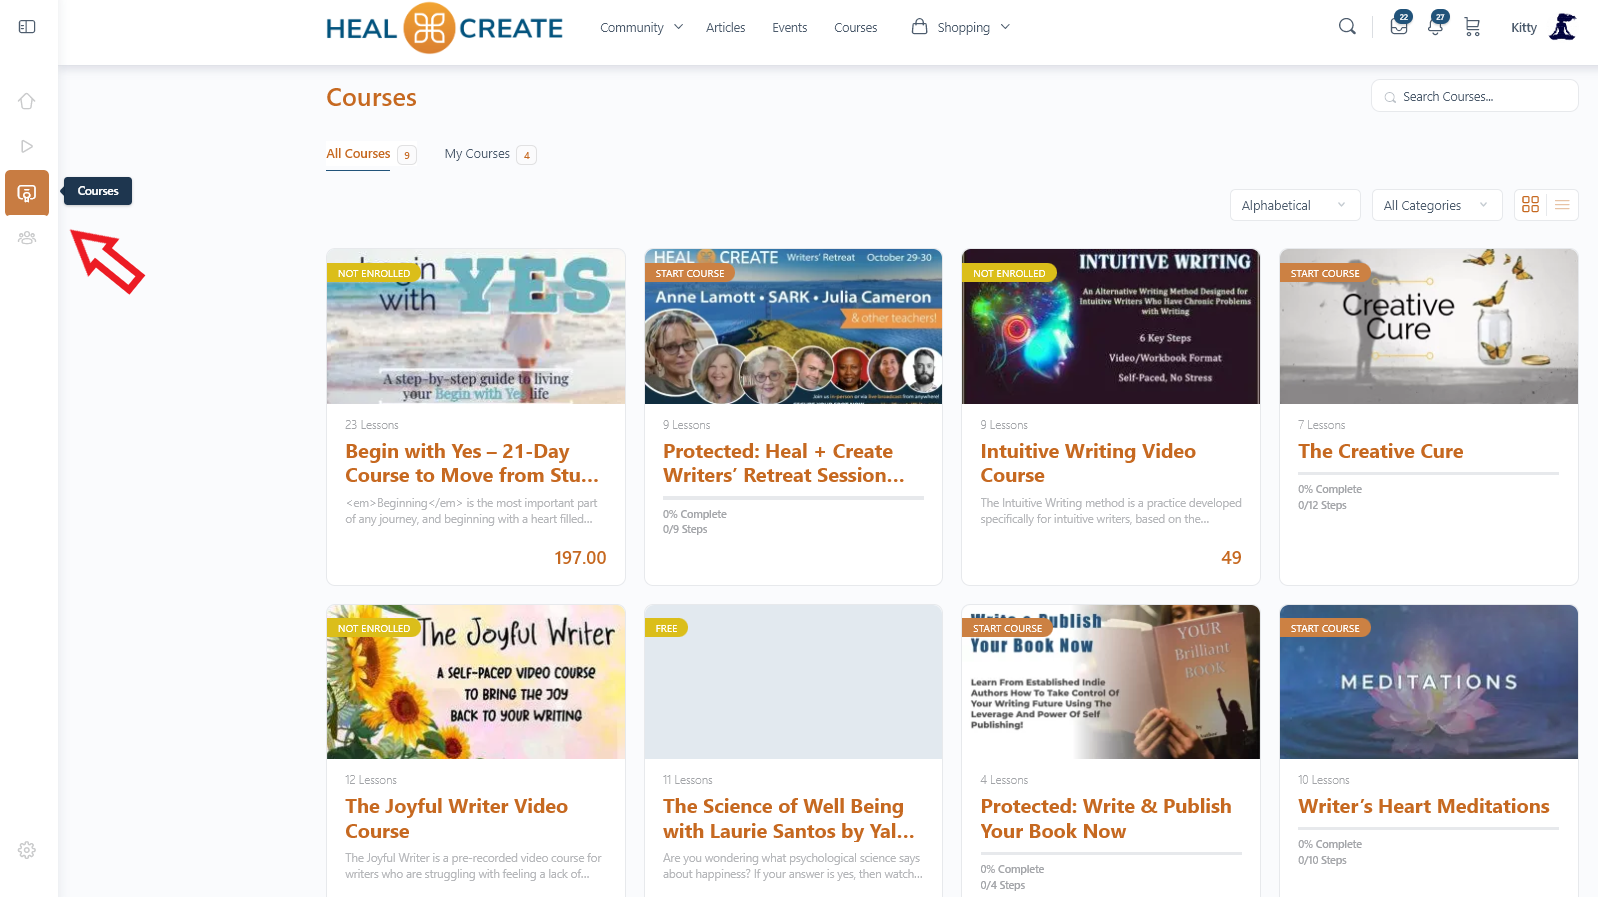Viewport: 1598px width, 897px height.
Task: Open The Joyful Writer Video Course title
Action: click(456, 818)
